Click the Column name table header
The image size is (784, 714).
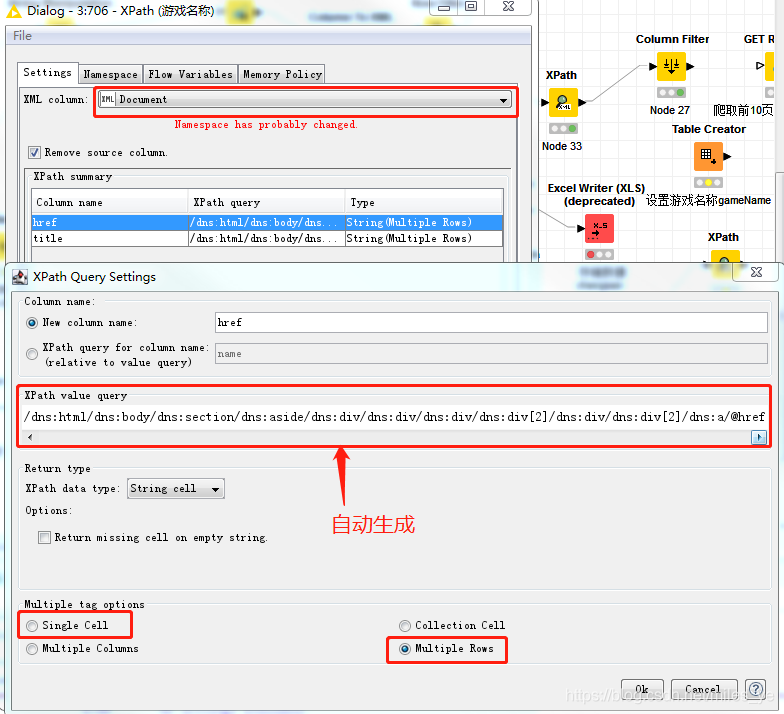click(x=110, y=202)
